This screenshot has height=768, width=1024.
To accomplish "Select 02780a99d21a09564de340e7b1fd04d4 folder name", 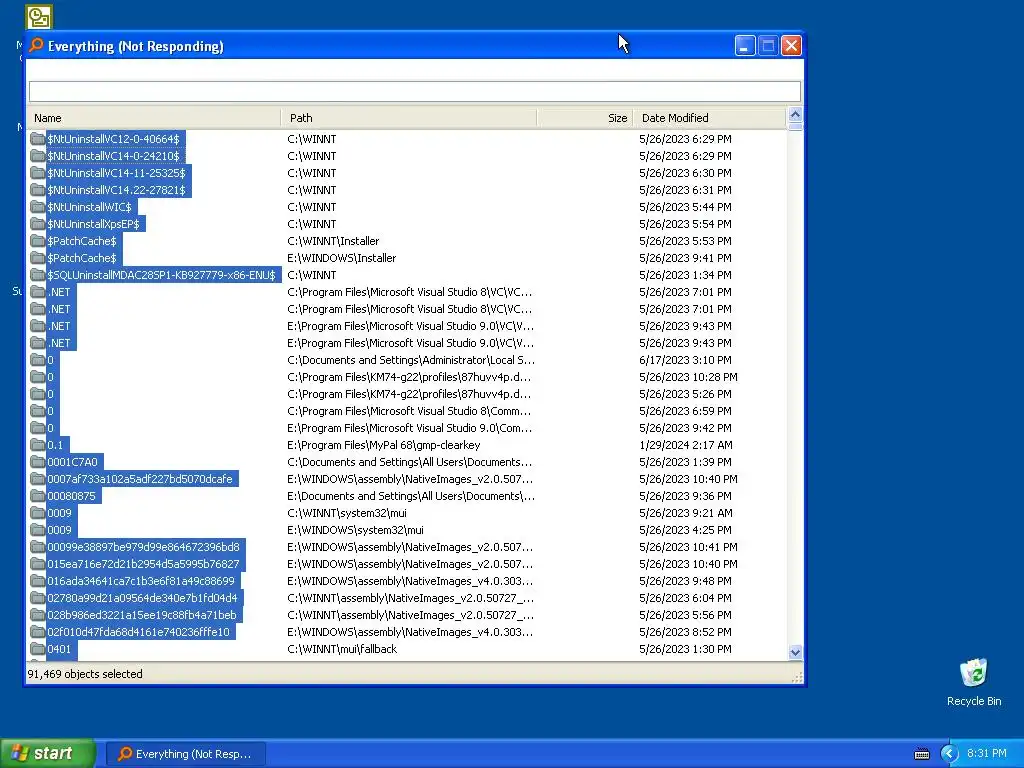I will pos(142,598).
